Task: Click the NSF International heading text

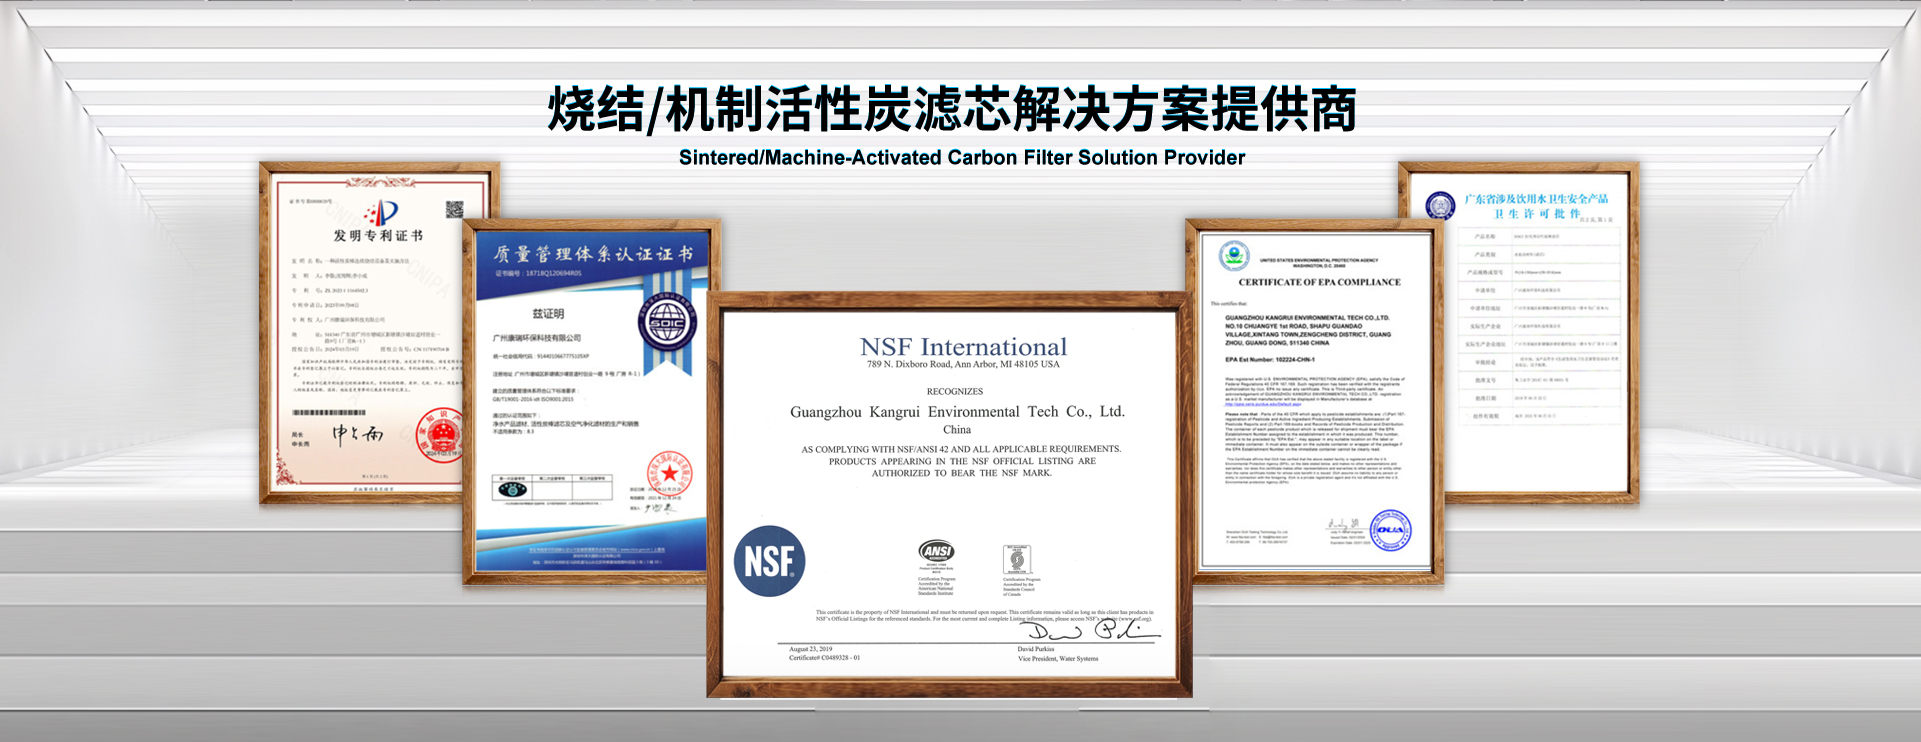Action: click(963, 347)
